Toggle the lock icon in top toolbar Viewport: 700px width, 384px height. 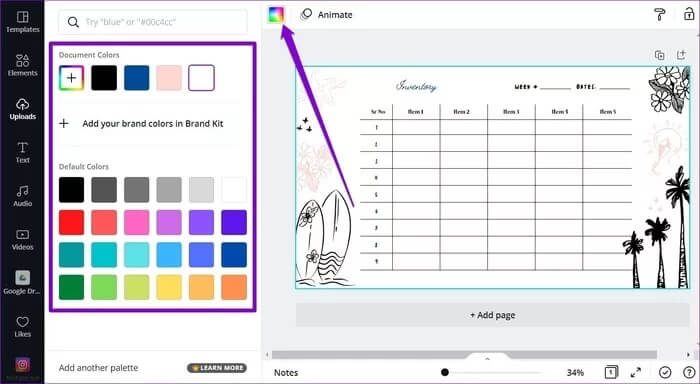pos(689,14)
